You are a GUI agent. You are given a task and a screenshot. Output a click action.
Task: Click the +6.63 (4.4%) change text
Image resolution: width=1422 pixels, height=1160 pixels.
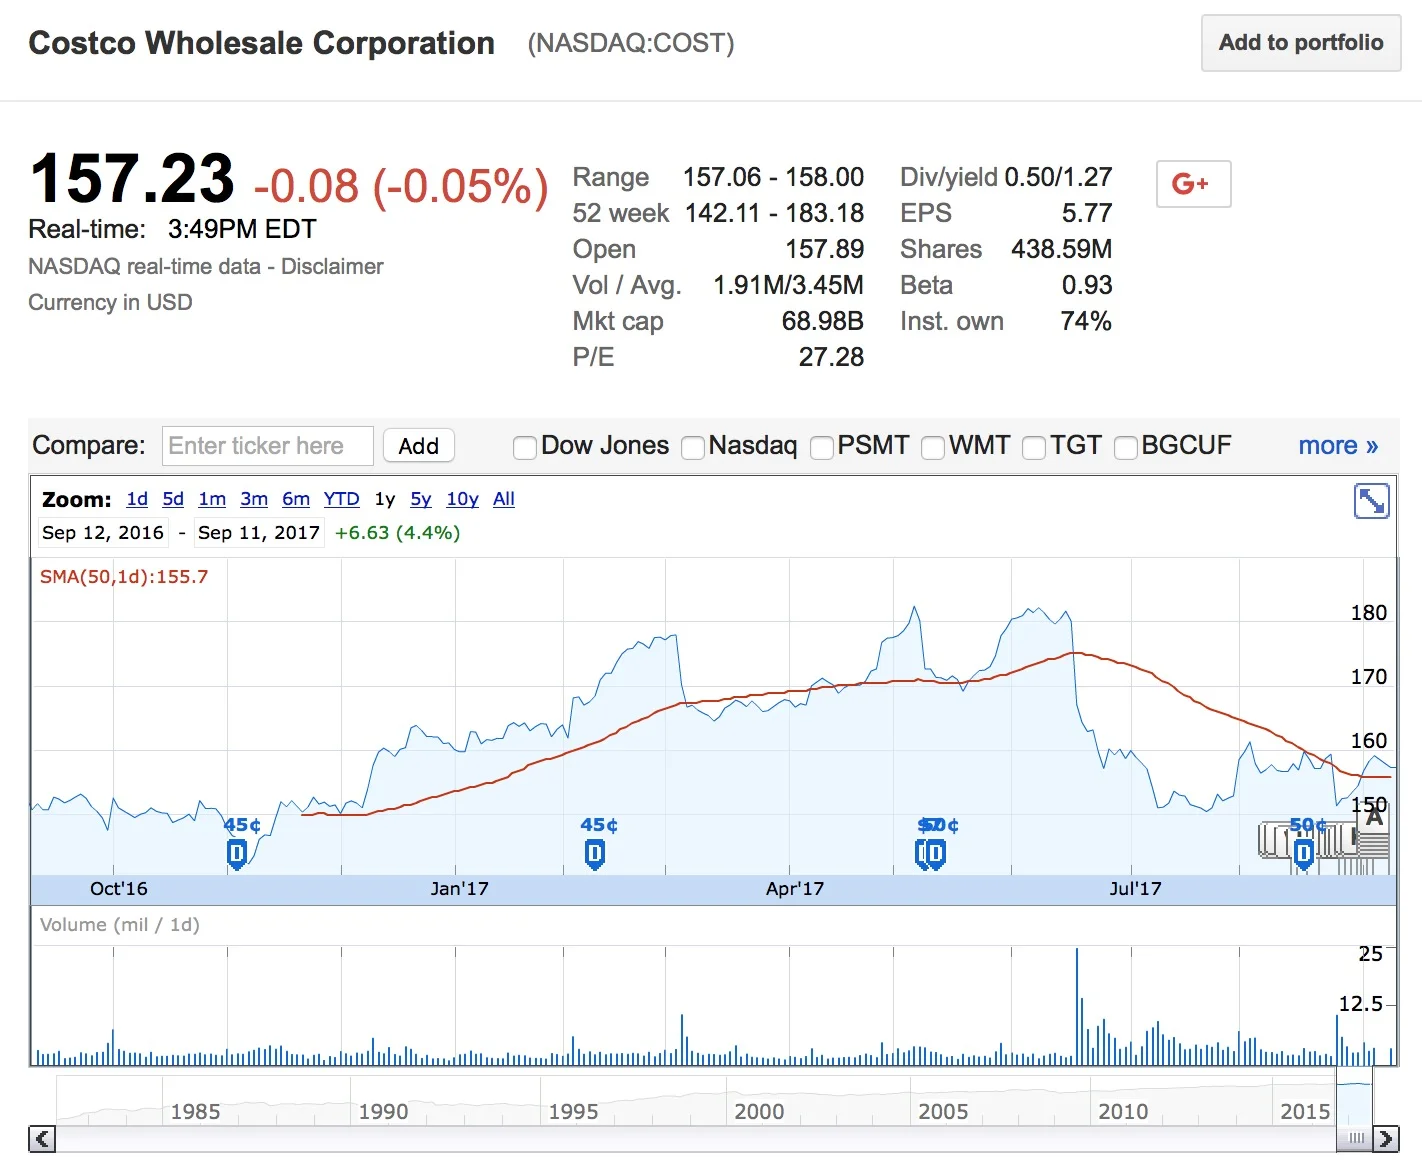[x=397, y=533]
